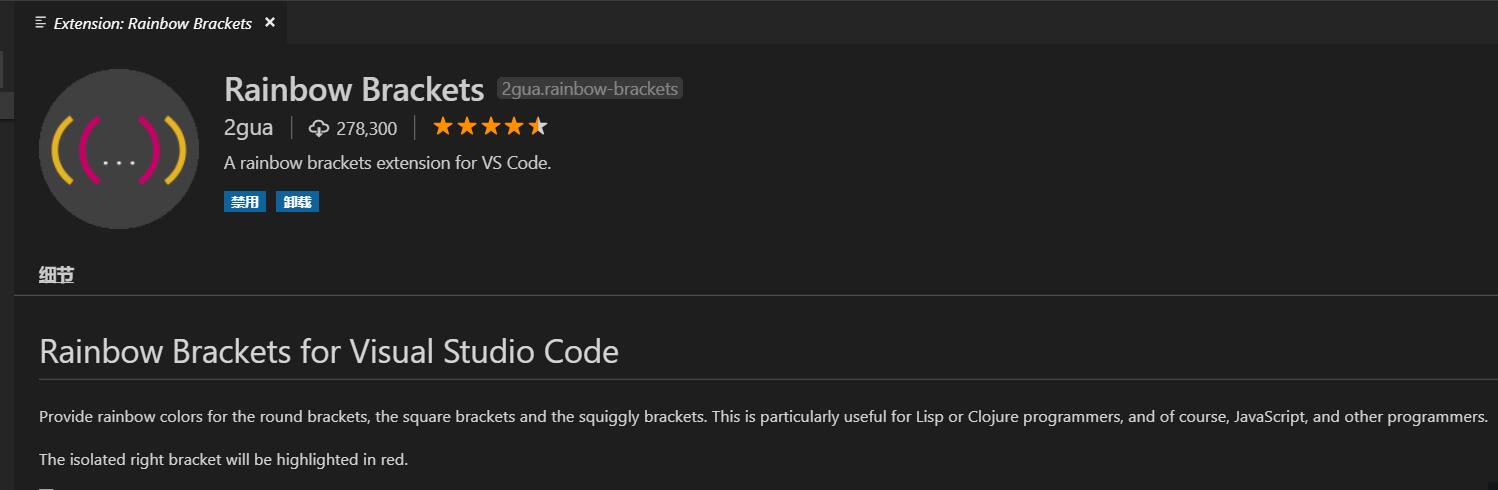Click the third orange rating star

pyautogui.click(x=490, y=127)
